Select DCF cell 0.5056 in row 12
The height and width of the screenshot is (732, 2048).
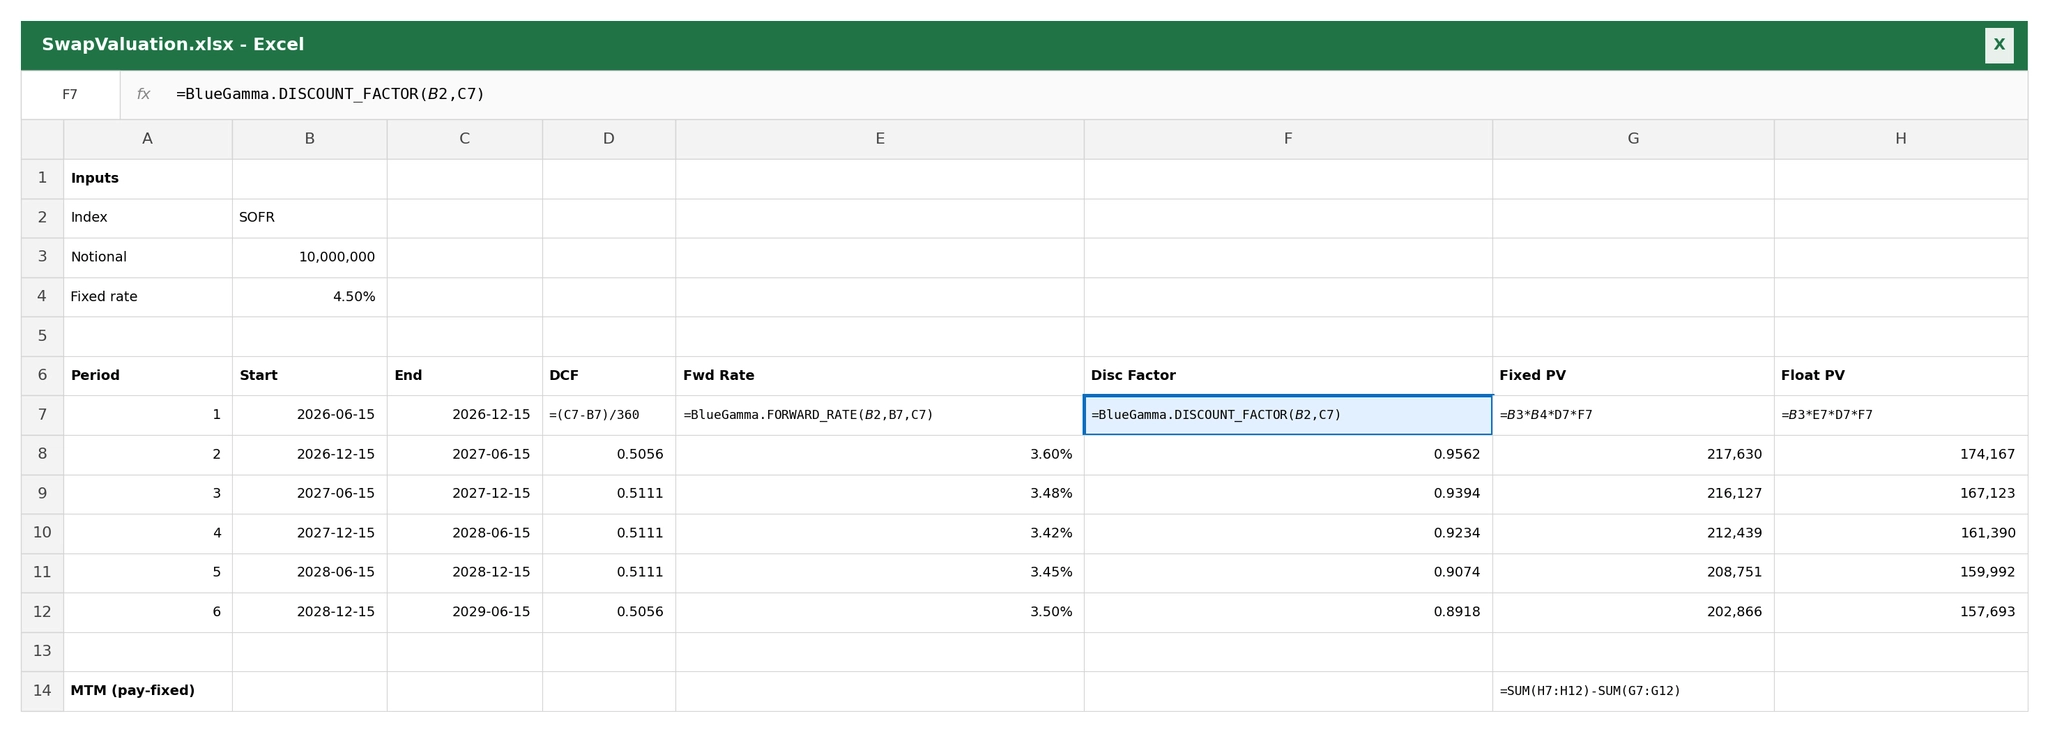coord(609,612)
